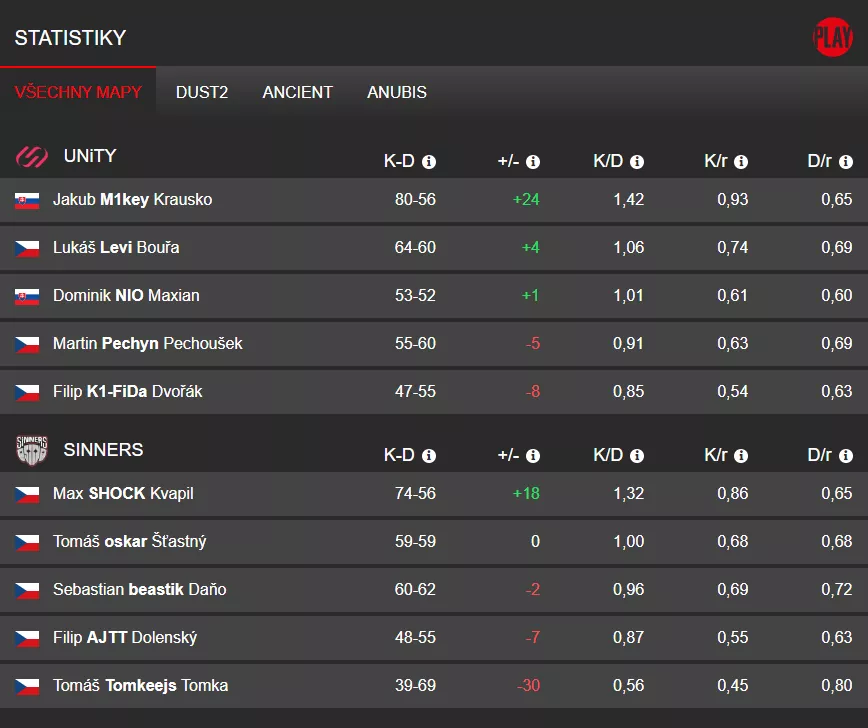
Task: Click the SINNERS team logo
Action: 32,451
